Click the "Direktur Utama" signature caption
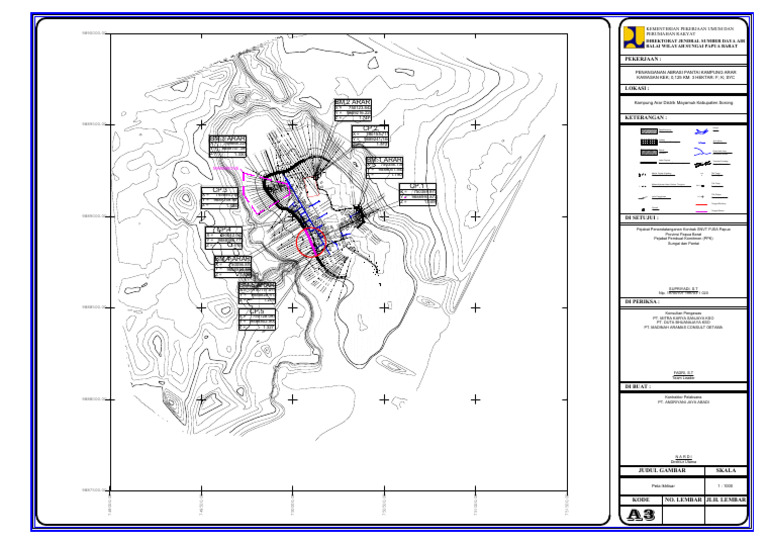 click(683, 462)
